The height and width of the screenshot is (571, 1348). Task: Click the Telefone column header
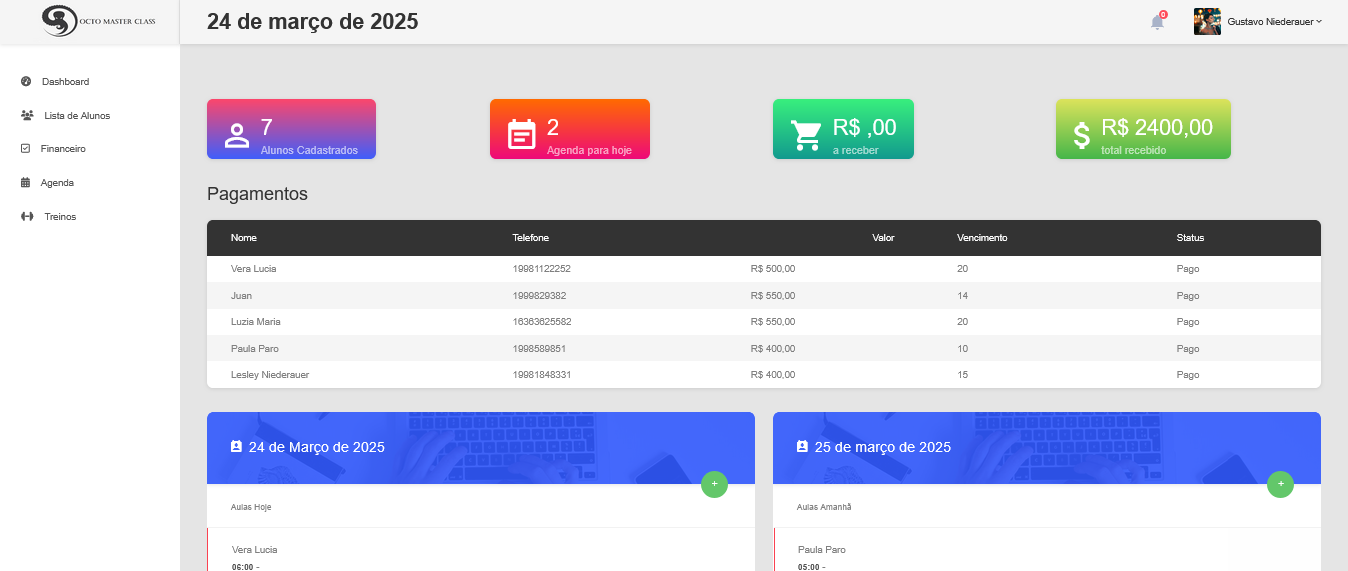pyautogui.click(x=531, y=238)
